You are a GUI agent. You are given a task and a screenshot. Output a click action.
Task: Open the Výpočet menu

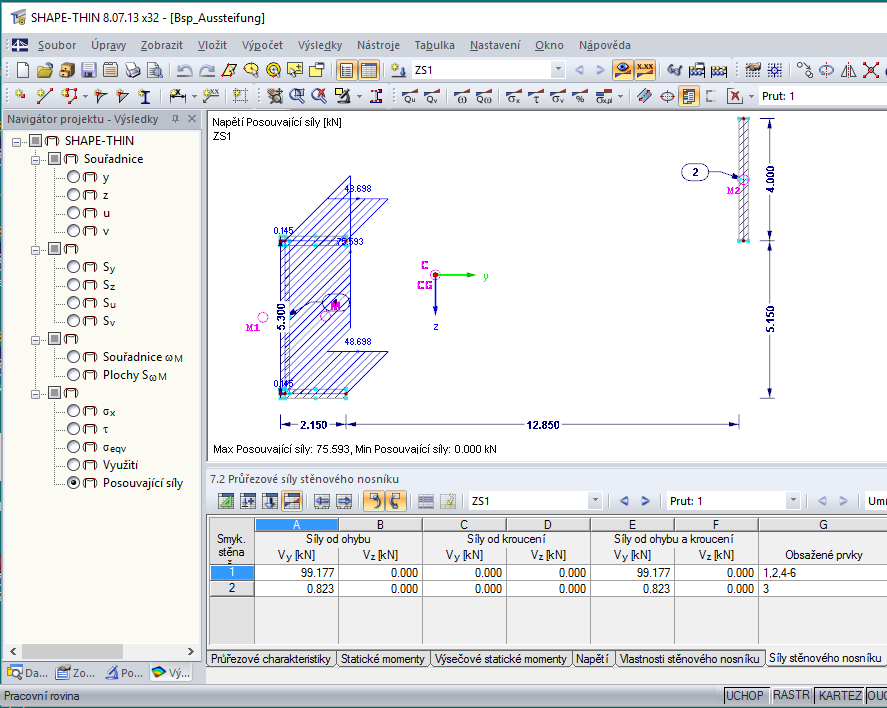click(x=262, y=45)
